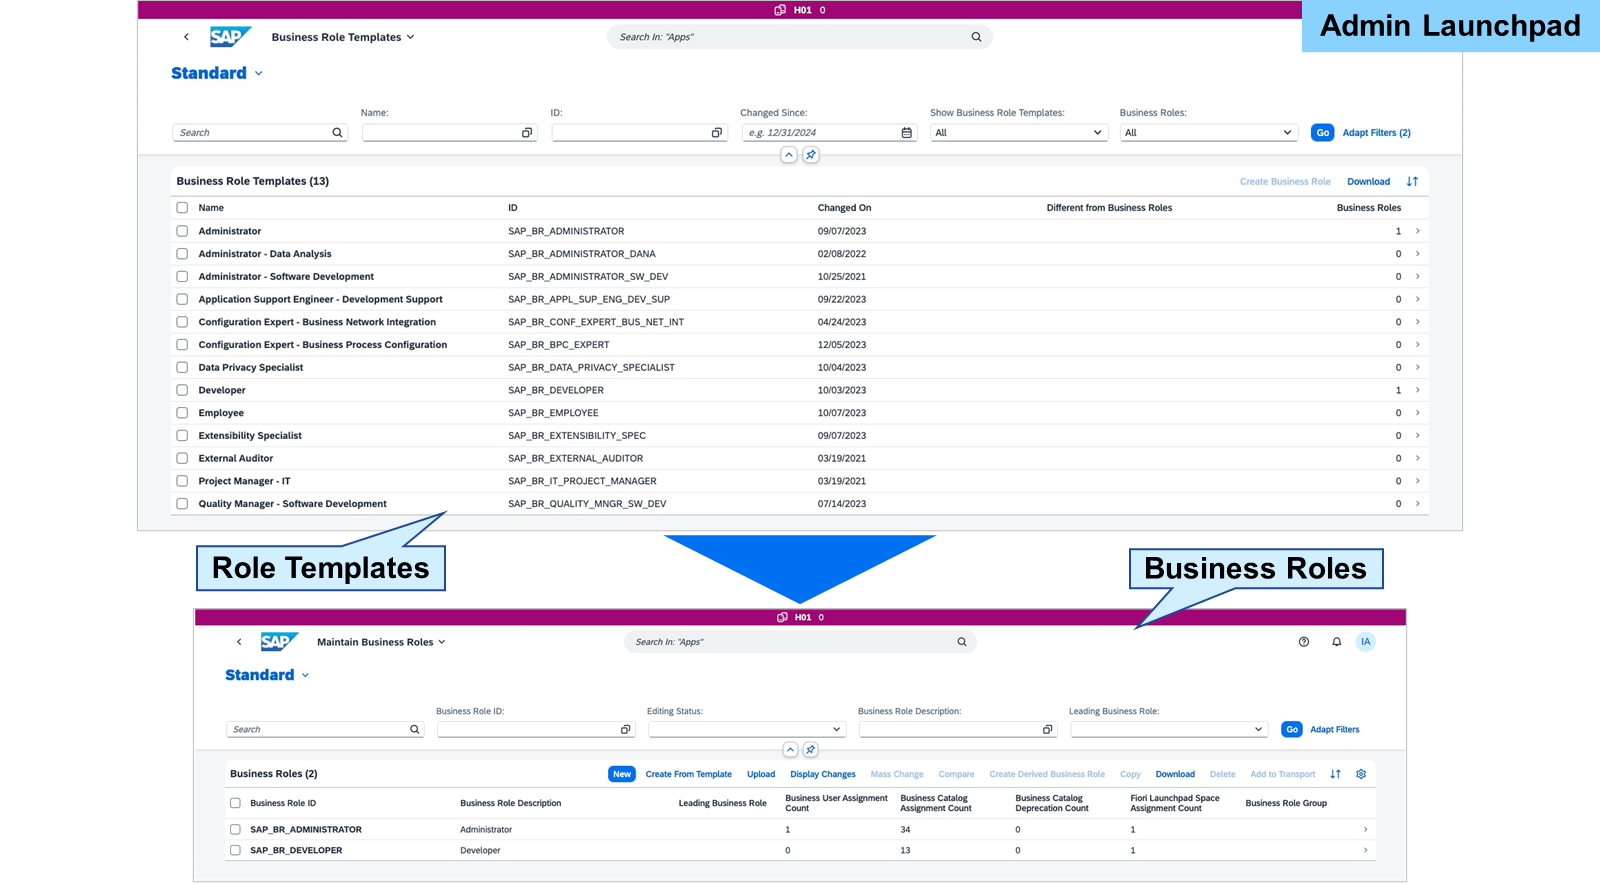Click Configuration Expert - Business Network Integration name
Viewport: 1600px width, 883px height.
click(x=317, y=322)
